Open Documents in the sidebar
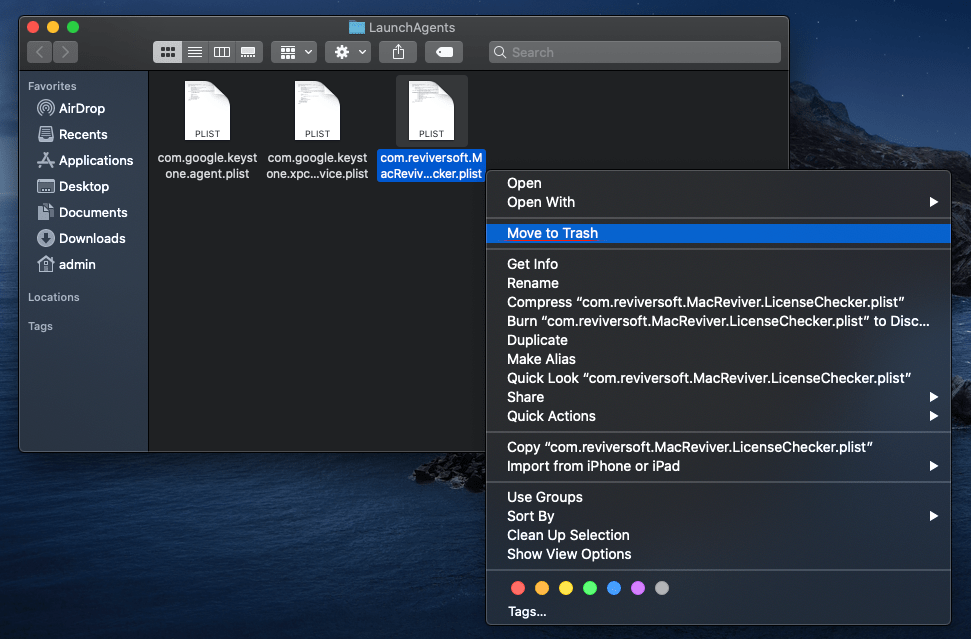This screenshot has height=639, width=971. 82,212
